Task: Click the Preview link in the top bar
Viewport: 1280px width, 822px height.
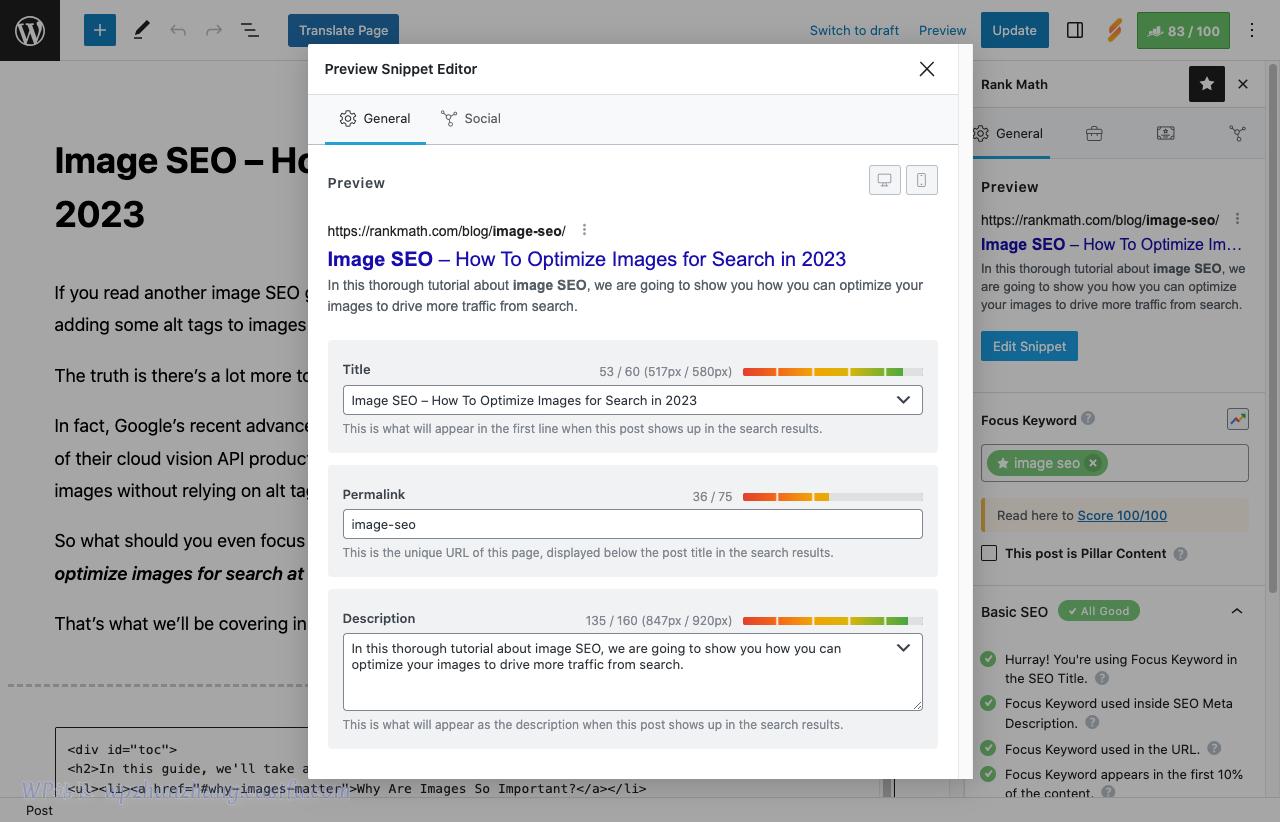Action: click(943, 30)
